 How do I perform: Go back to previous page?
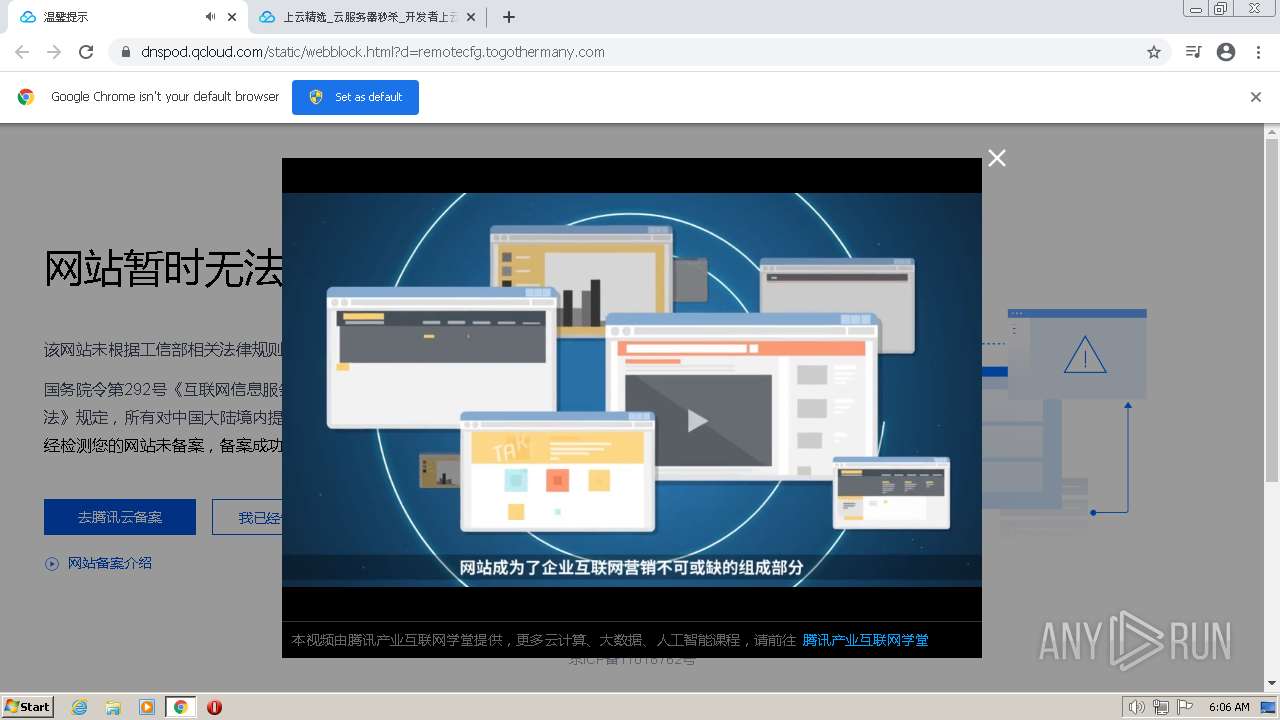tap(22, 52)
